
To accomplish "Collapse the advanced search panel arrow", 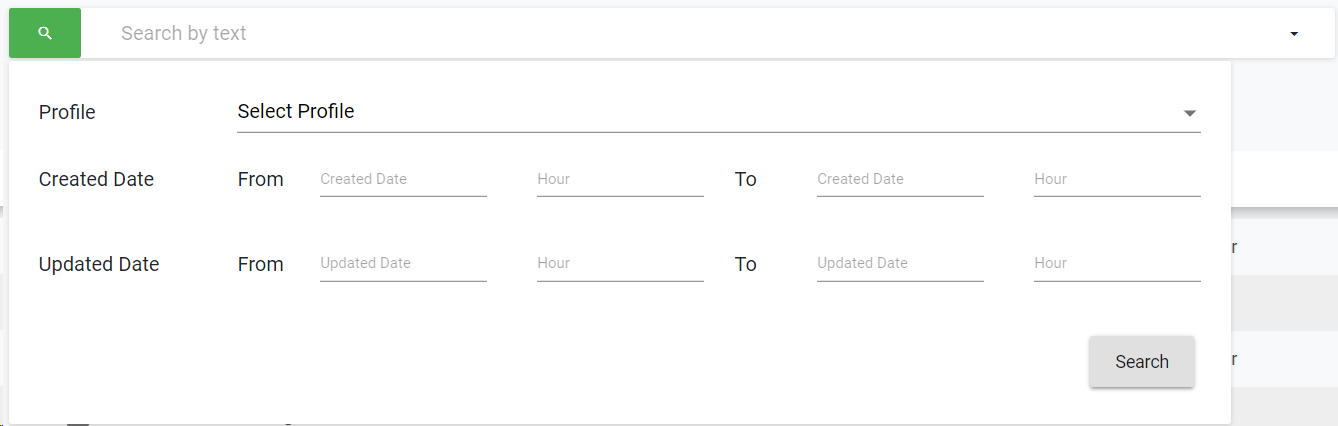I will (x=1294, y=34).
